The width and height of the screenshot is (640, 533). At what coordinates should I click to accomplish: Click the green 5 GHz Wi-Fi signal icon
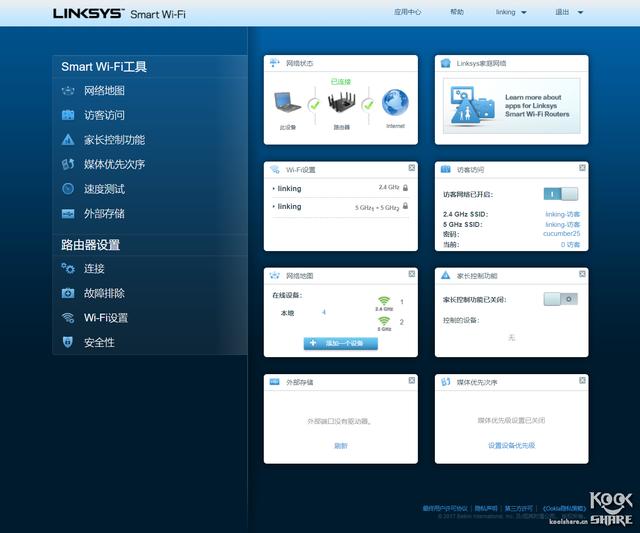[x=384, y=321]
